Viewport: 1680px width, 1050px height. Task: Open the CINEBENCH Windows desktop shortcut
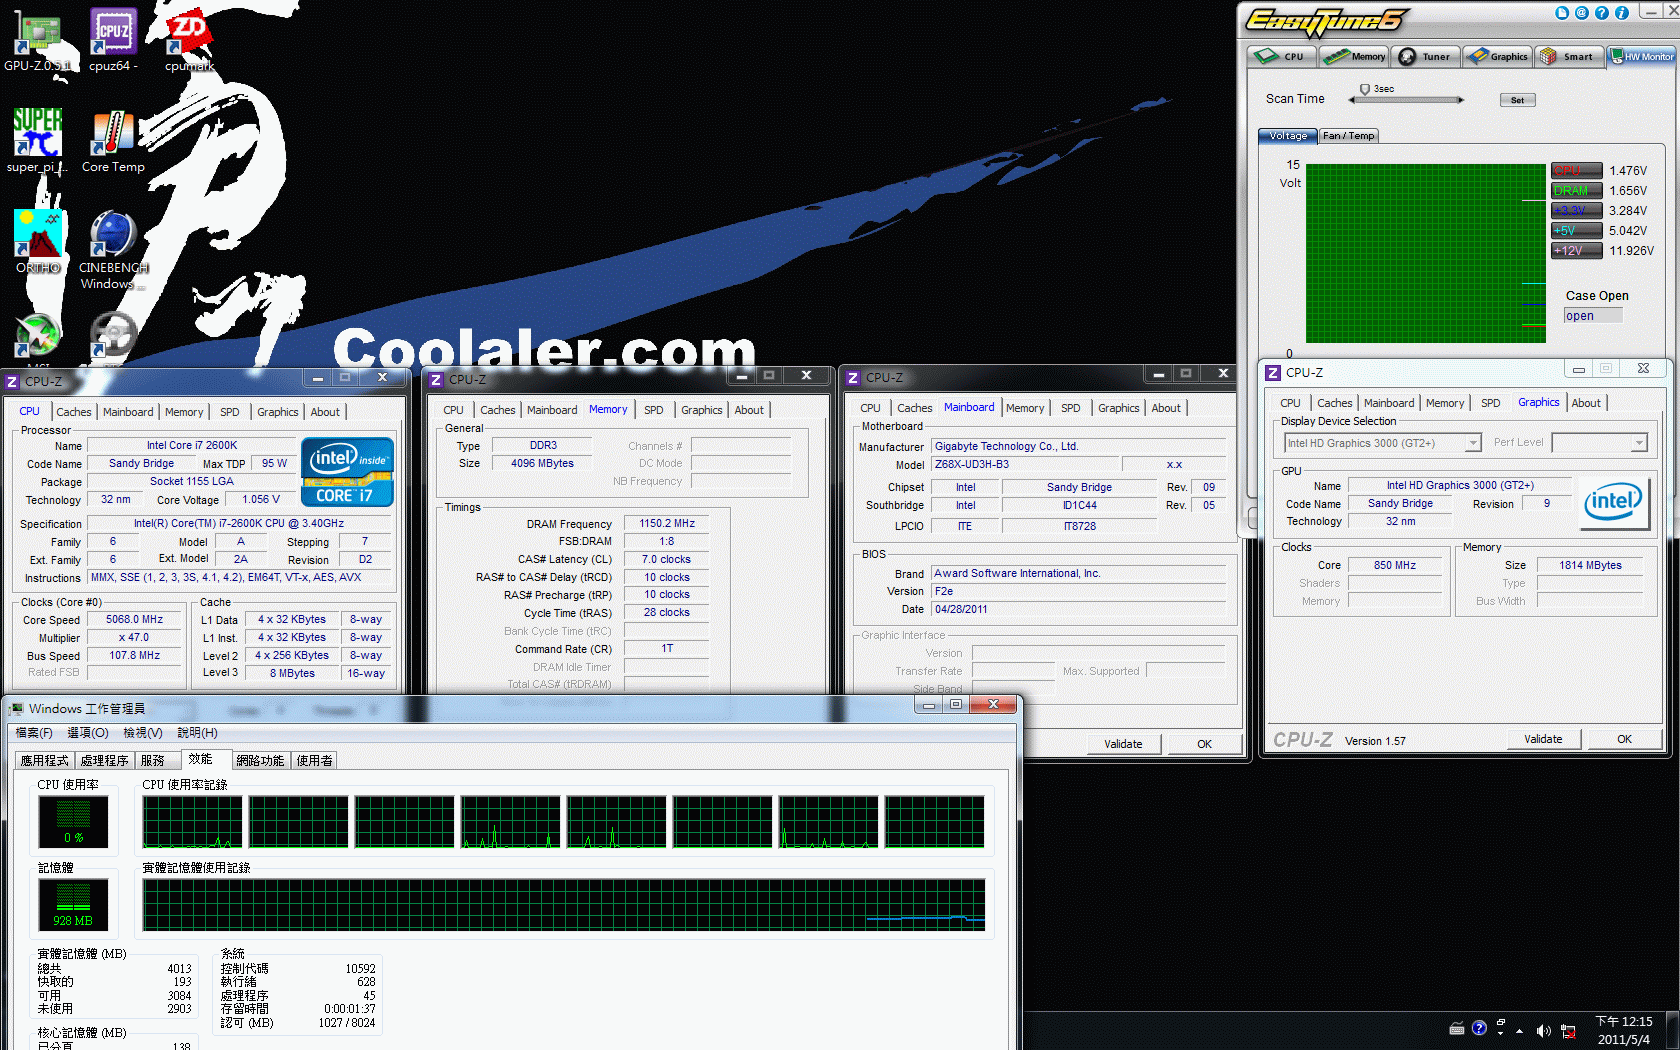coord(113,249)
